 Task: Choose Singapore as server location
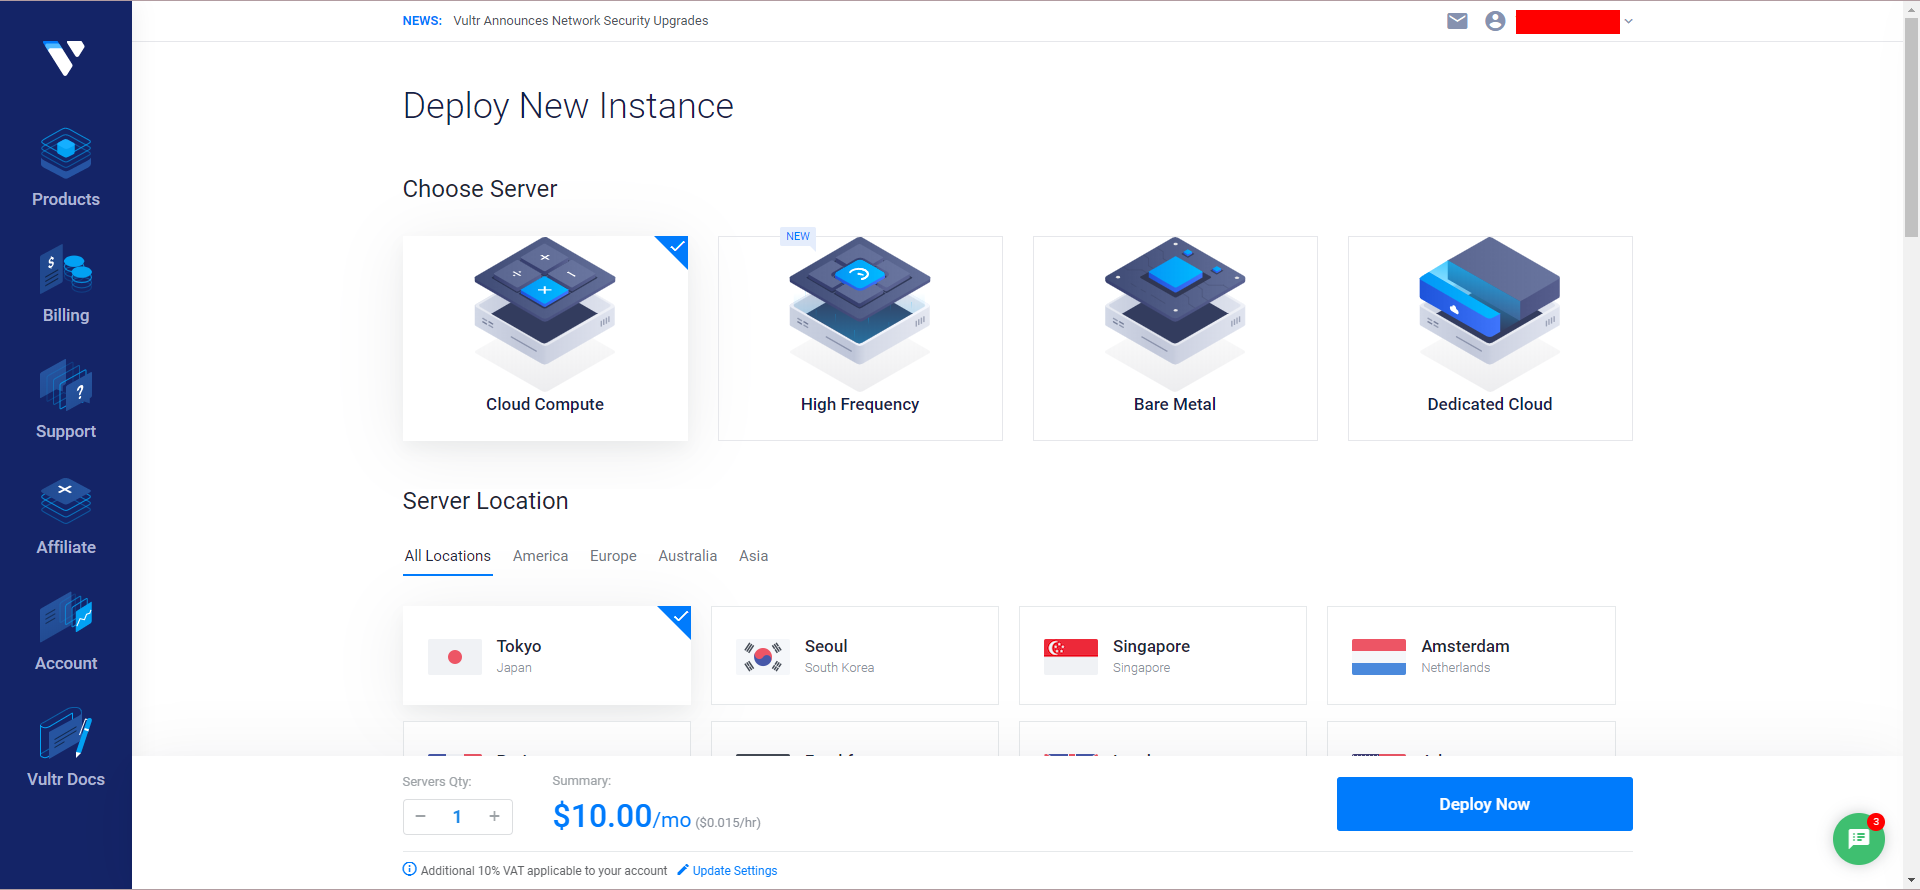point(1163,656)
